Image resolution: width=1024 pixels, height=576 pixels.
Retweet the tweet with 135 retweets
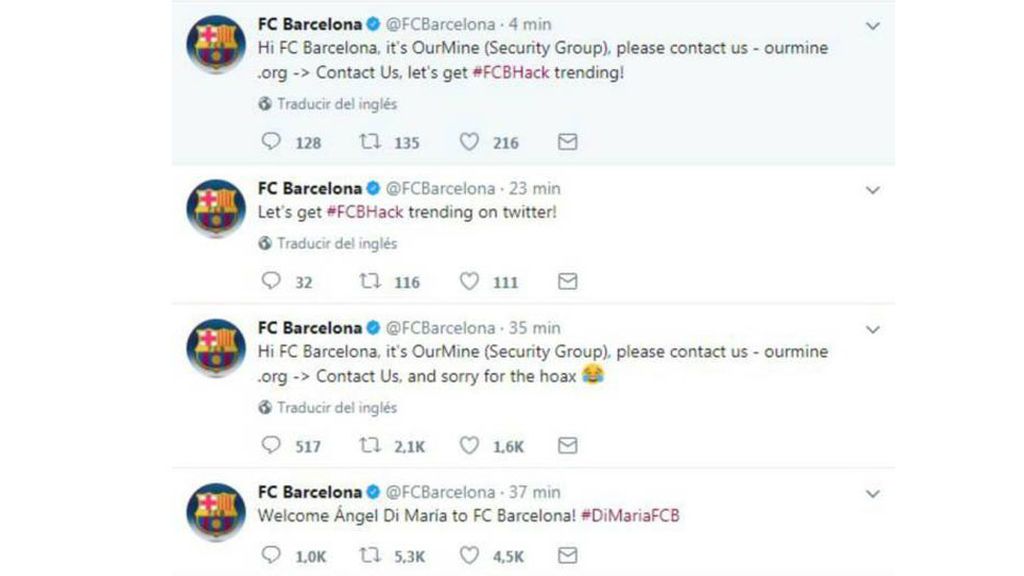click(x=370, y=141)
